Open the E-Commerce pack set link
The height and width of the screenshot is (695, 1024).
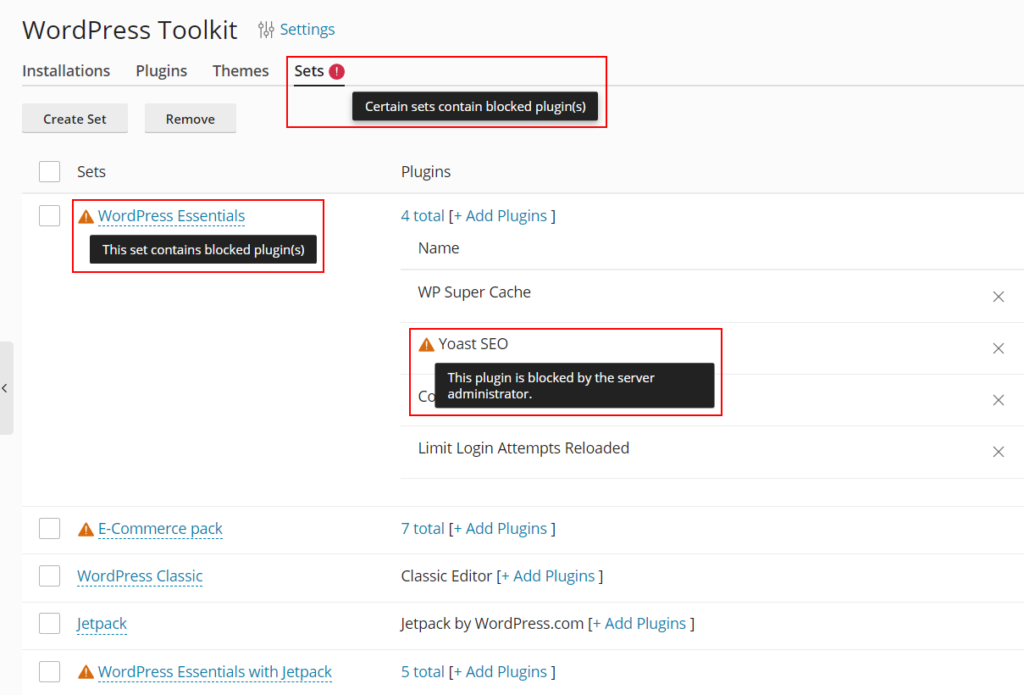pyautogui.click(x=160, y=528)
